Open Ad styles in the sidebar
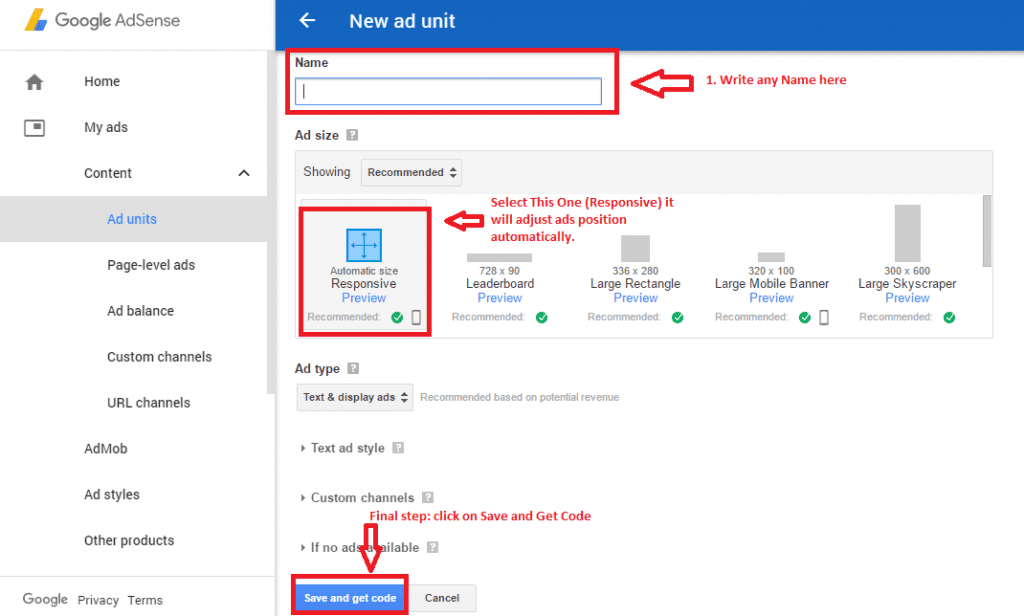Viewport: 1024px width, 616px height. (x=112, y=494)
